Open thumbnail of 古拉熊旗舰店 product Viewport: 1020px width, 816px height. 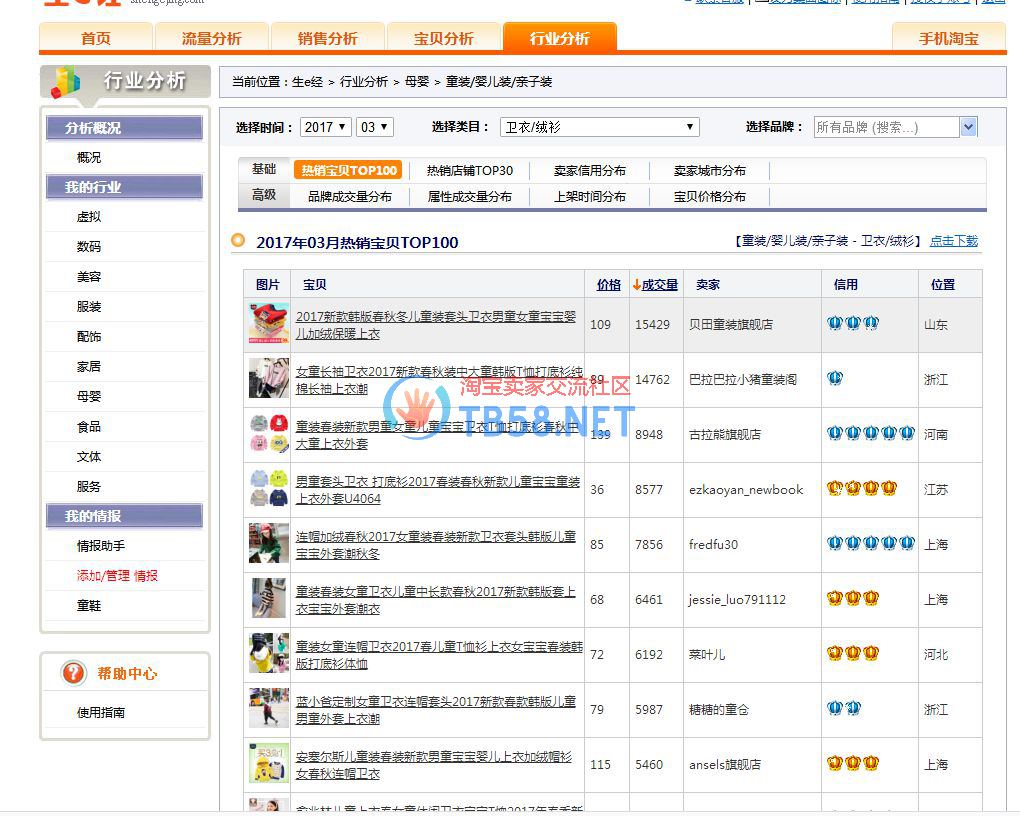[268, 434]
